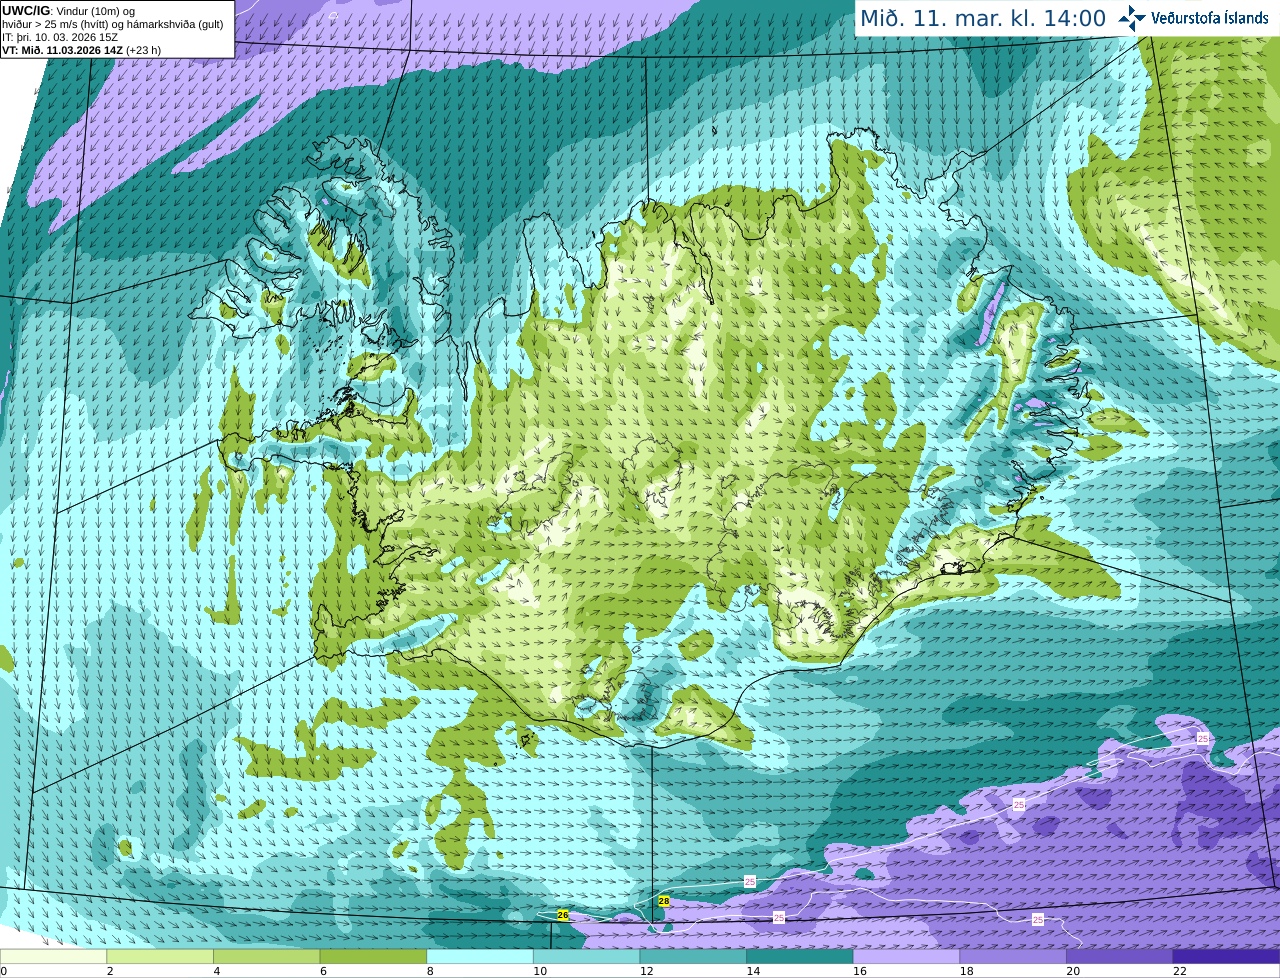Pick the 10–12 m/s light teal swatch

coord(587,957)
